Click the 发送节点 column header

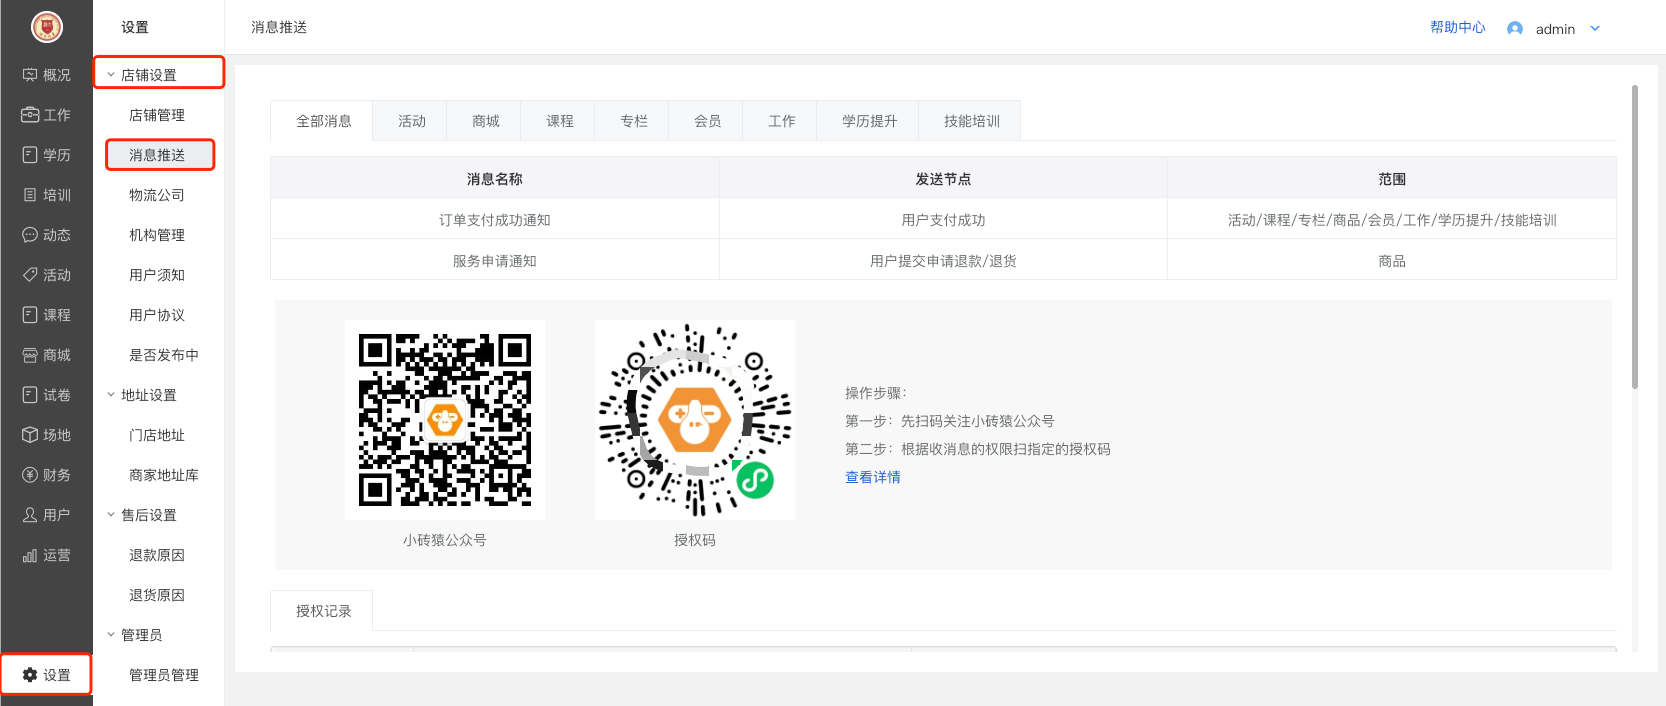pos(943,179)
